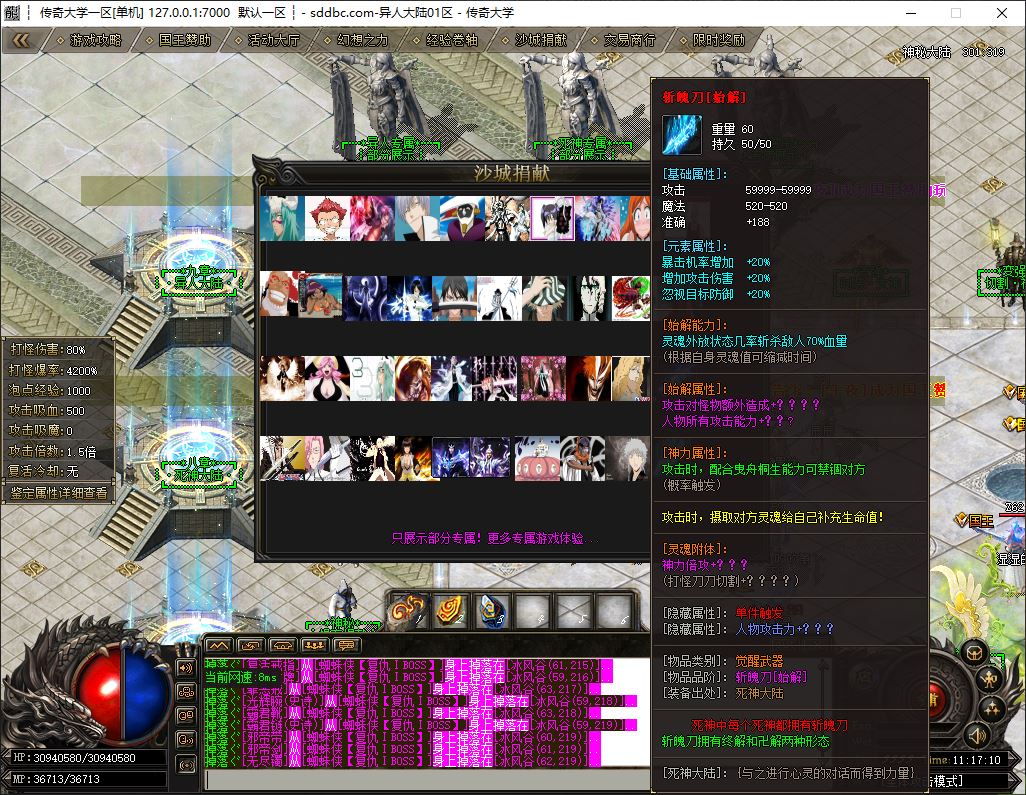1026x795 pixels.
Task: Open the skills sparkle icon on round panel
Action: (993, 709)
